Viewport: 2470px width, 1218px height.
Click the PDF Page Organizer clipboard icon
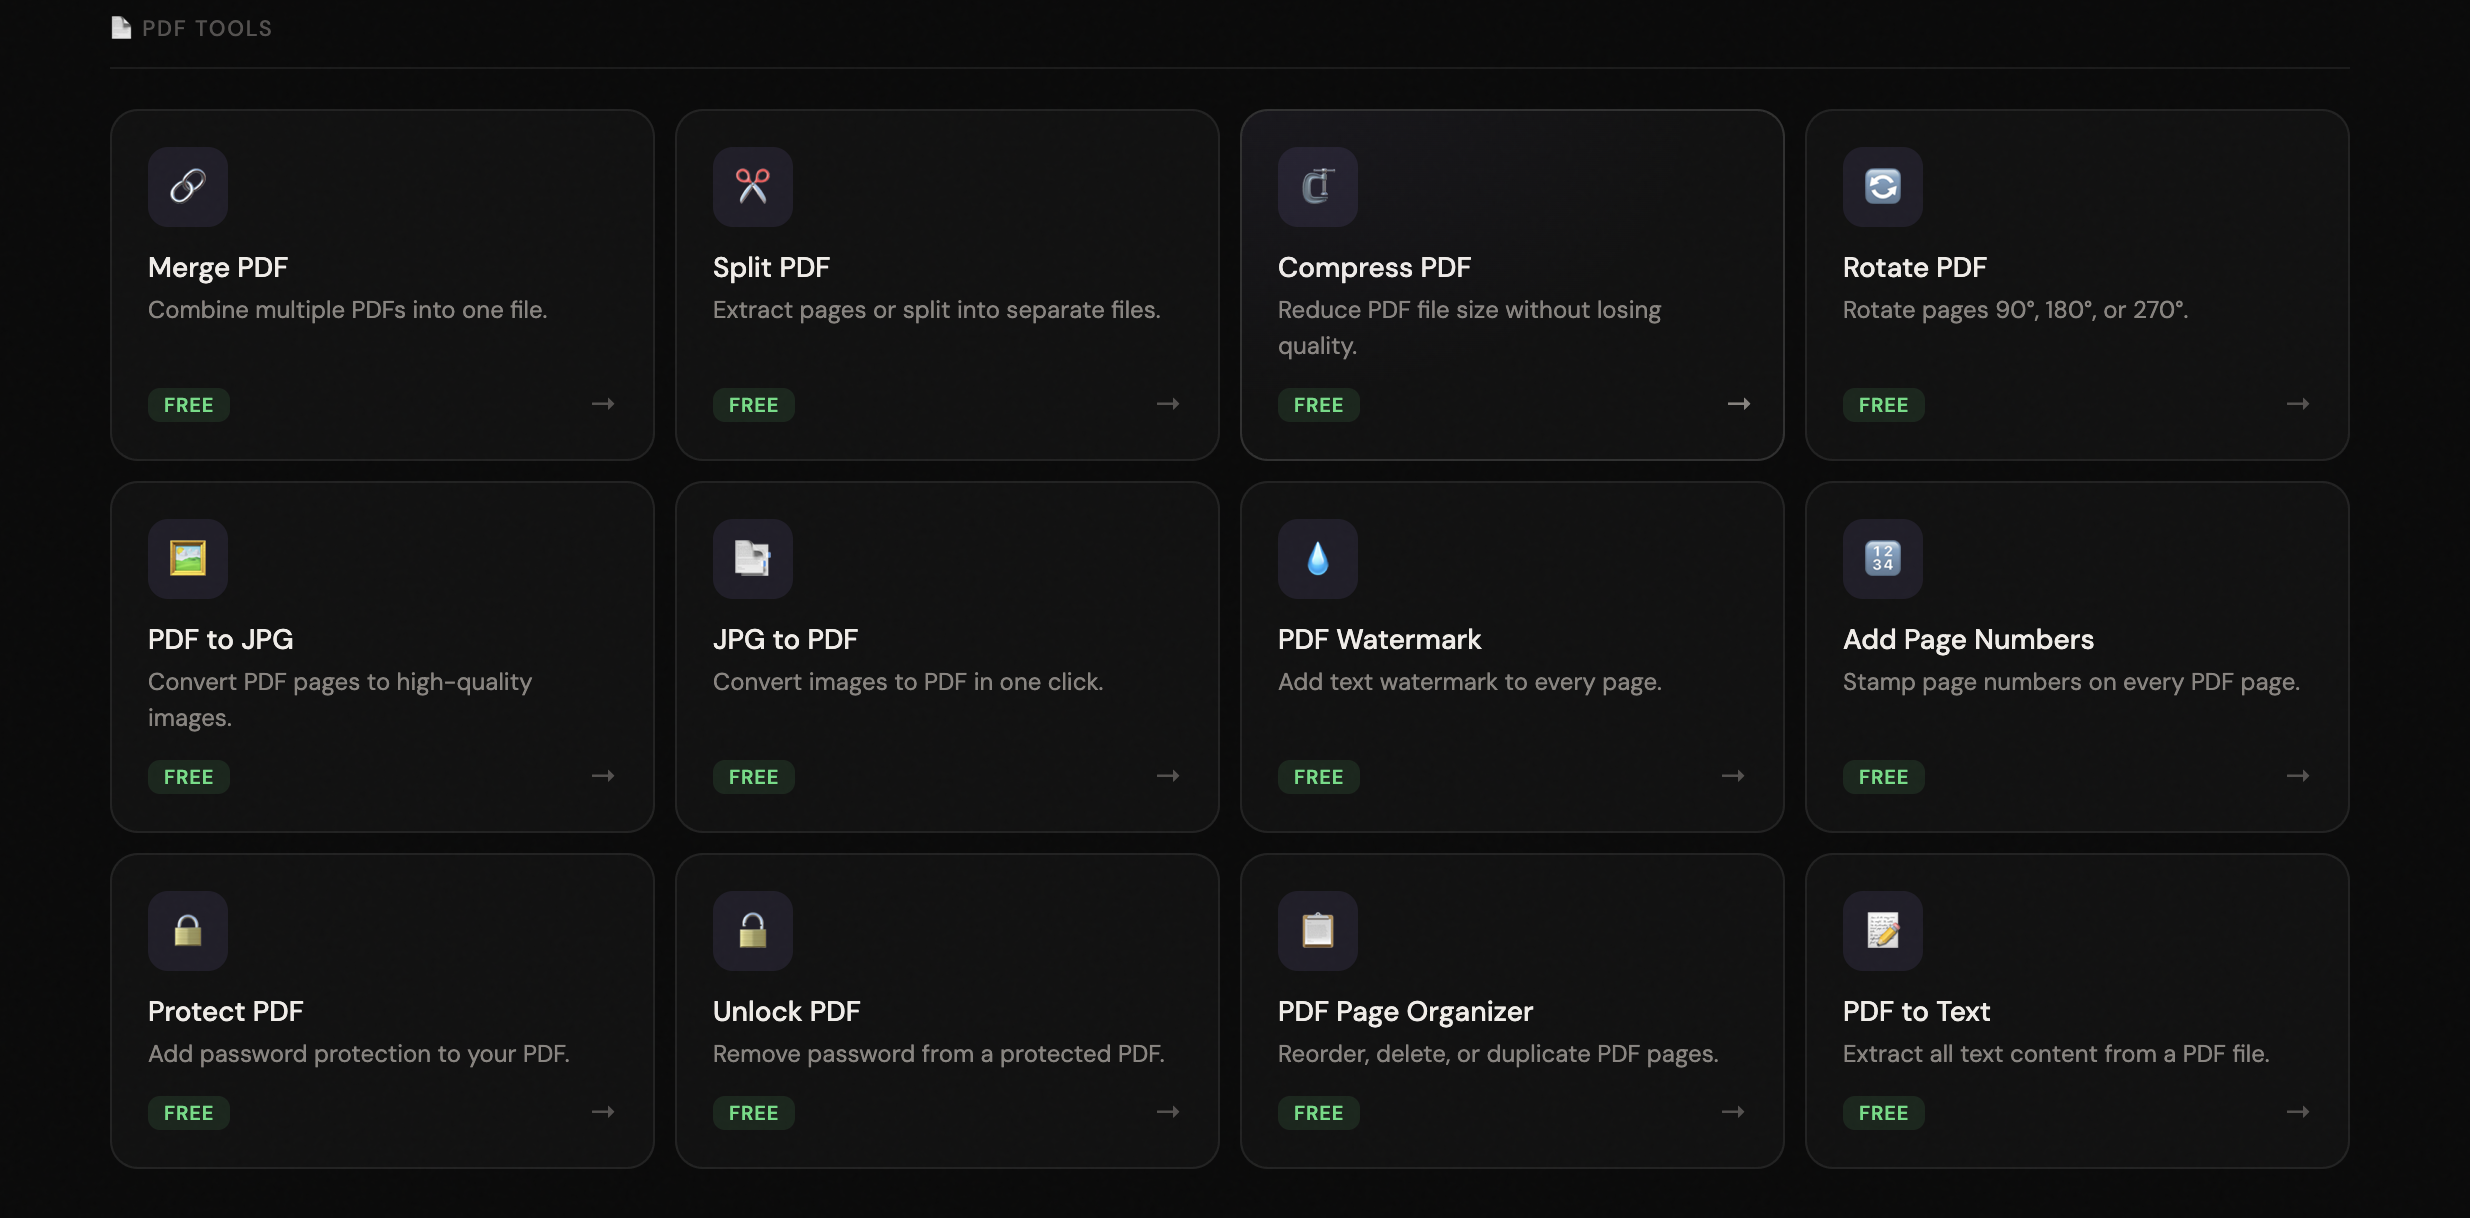click(1318, 931)
